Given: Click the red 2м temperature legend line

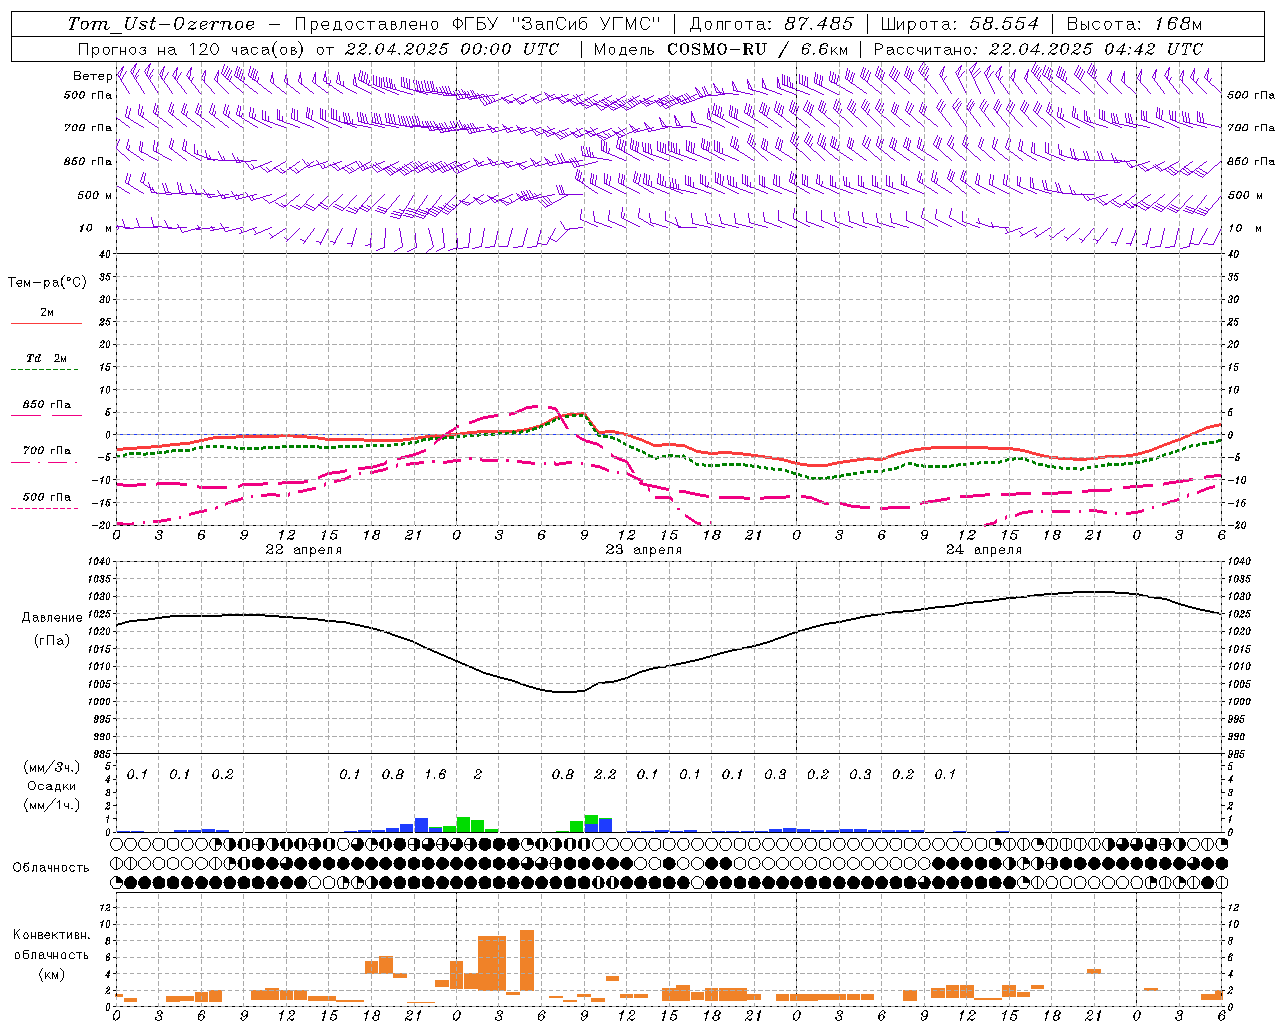Looking at the screenshot, I should (46, 323).
